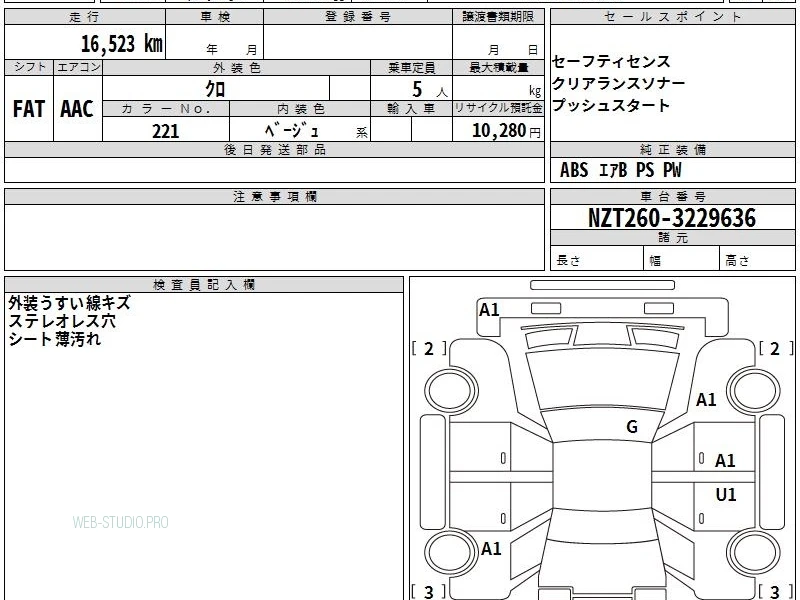This screenshot has width=800, height=600.
Task: Click the 後日発送部品 header
Action: point(274,150)
